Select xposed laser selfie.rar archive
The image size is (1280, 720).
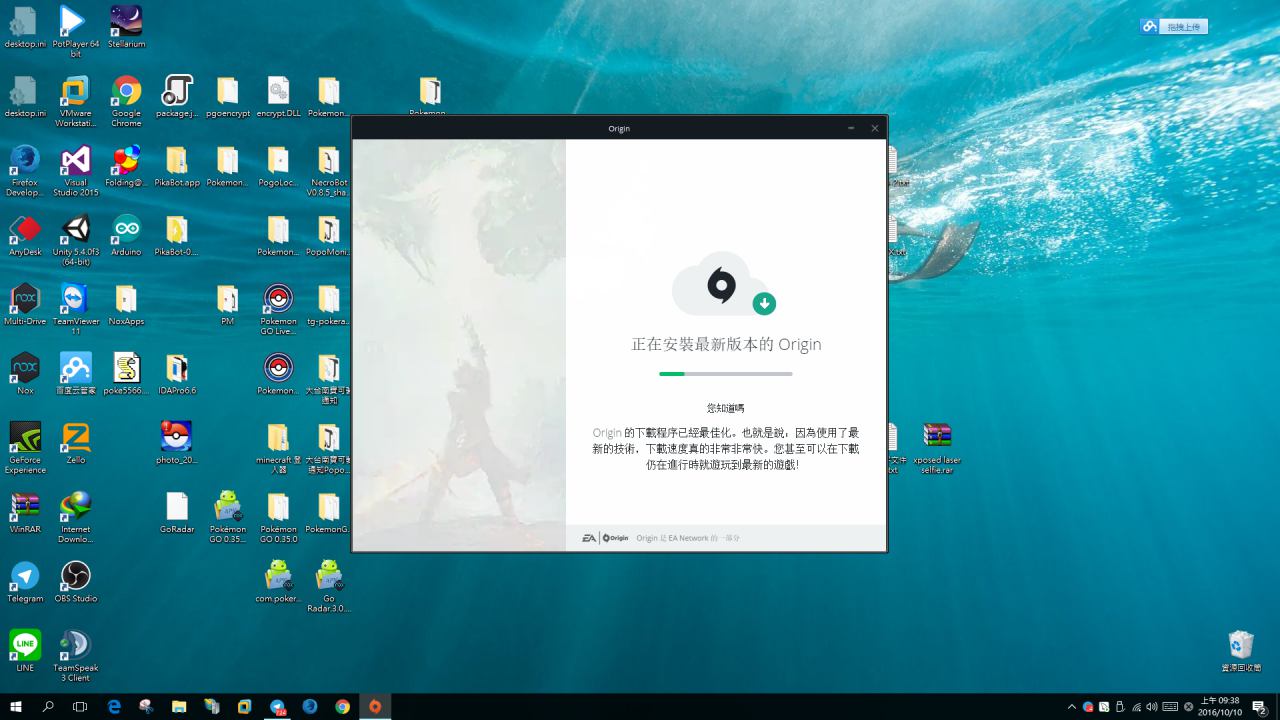coord(937,446)
